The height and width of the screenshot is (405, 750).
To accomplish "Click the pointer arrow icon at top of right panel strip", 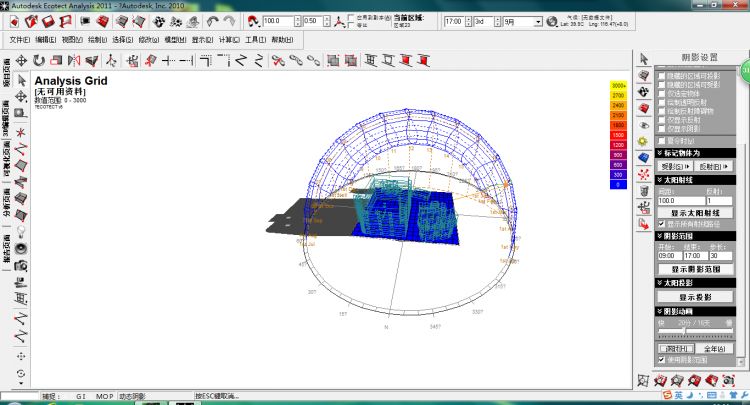I will coord(645,59).
